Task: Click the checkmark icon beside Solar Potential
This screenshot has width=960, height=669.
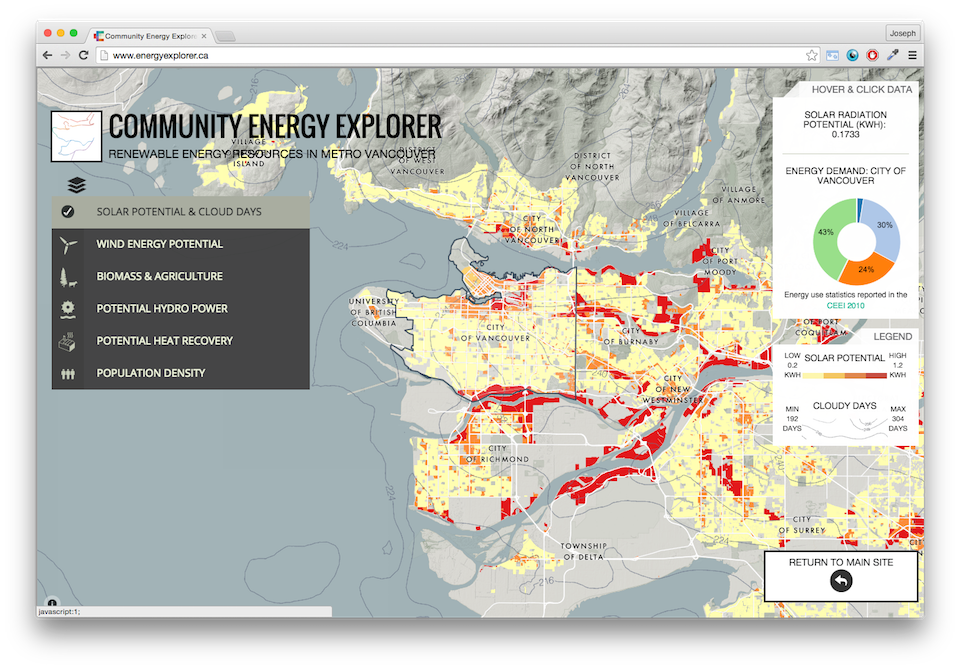Action: (68, 212)
